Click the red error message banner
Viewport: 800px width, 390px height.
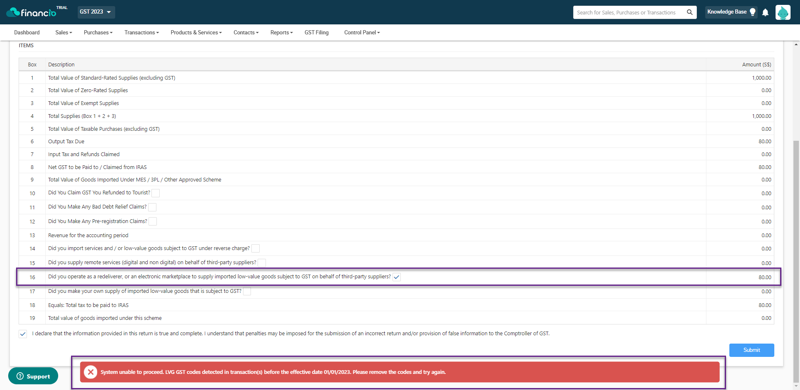[399, 372]
